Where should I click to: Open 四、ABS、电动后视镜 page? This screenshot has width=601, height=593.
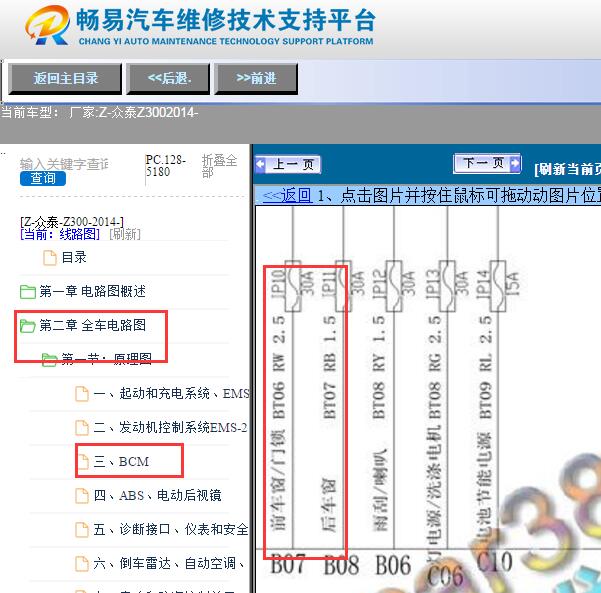pos(158,495)
